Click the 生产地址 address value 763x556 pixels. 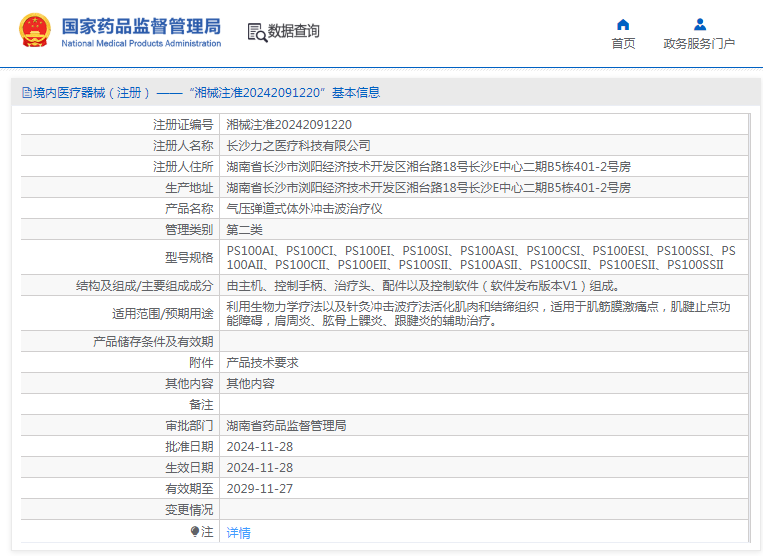point(429,188)
